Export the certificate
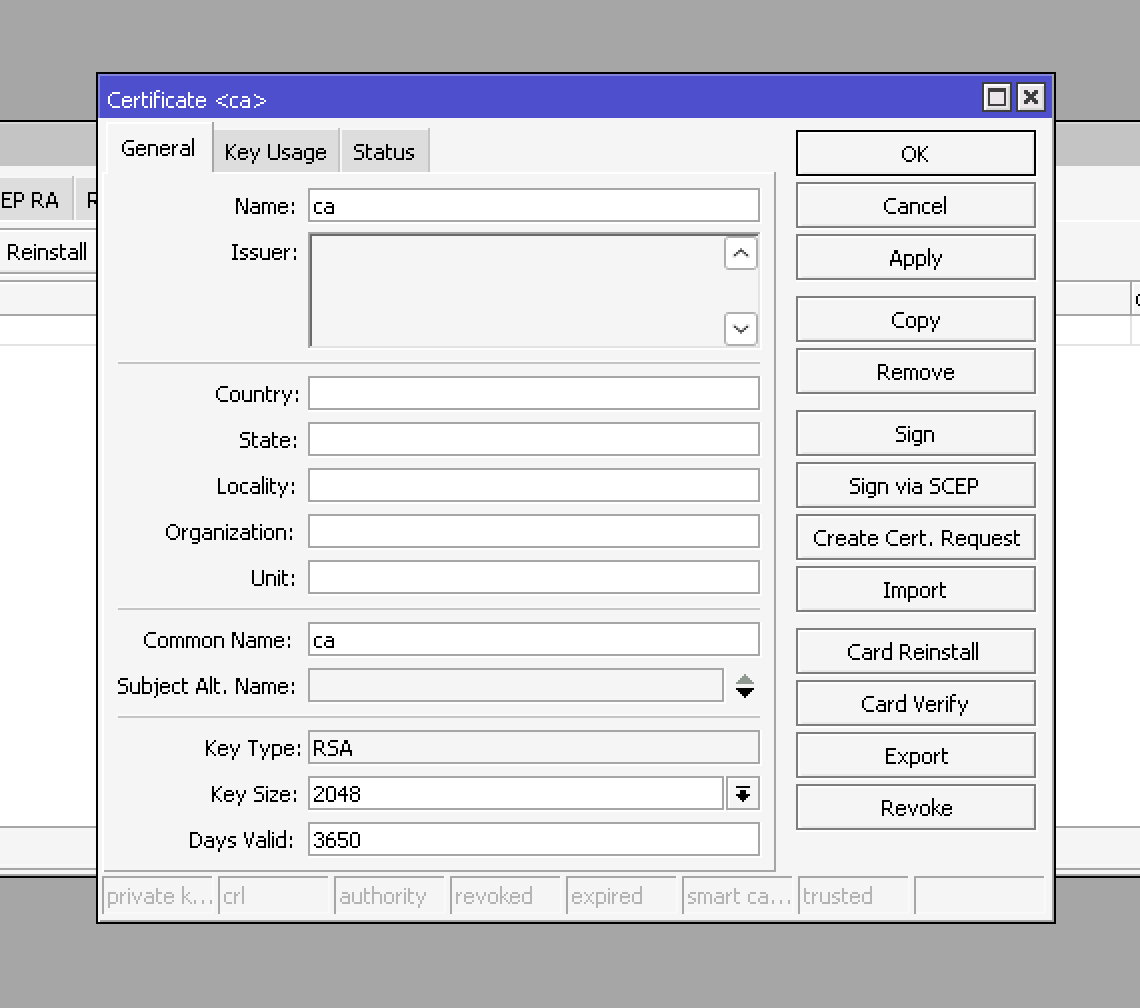Image resolution: width=1140 pixels, height=1008 pixels. 915,756
